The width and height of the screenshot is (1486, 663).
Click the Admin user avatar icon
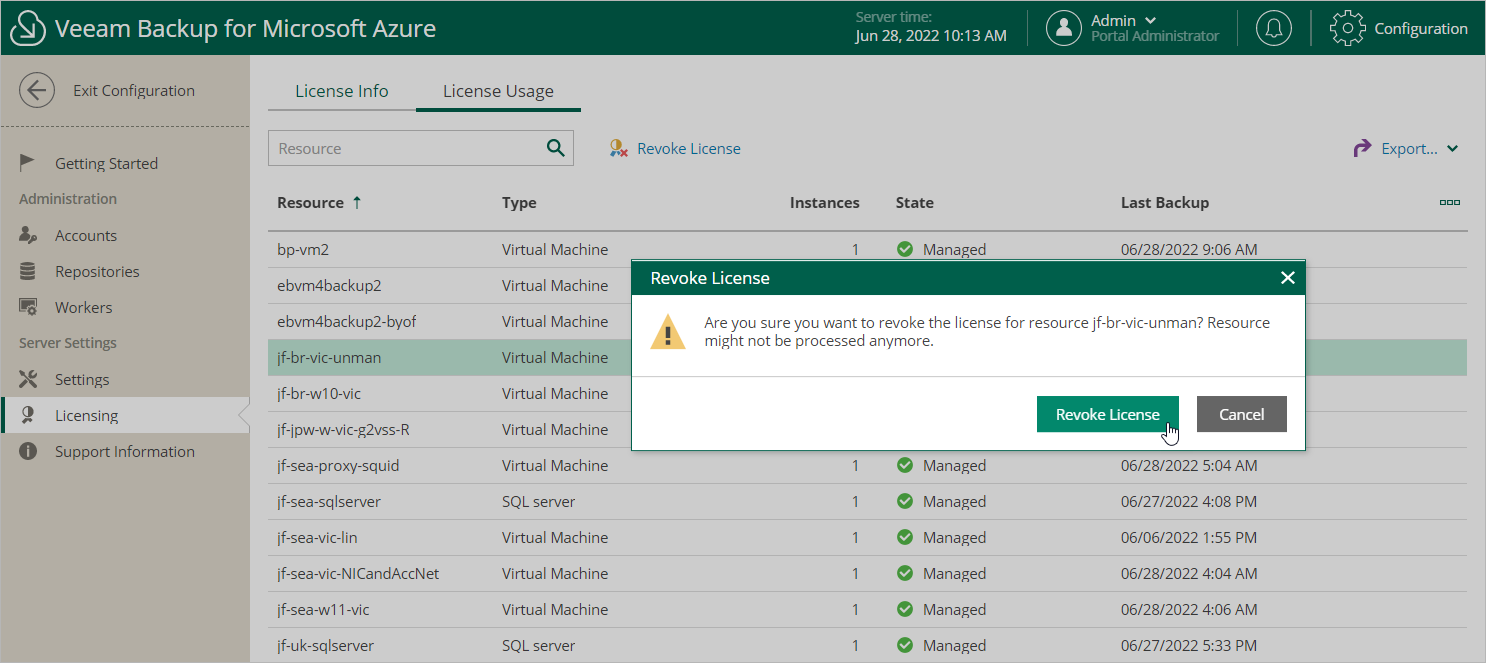1064,28
